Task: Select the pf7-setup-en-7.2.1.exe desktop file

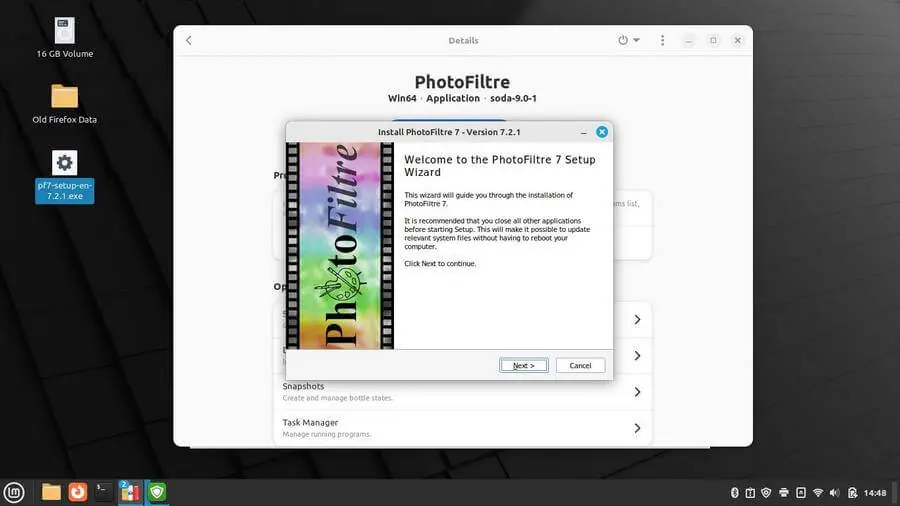Action: point(64,176)
